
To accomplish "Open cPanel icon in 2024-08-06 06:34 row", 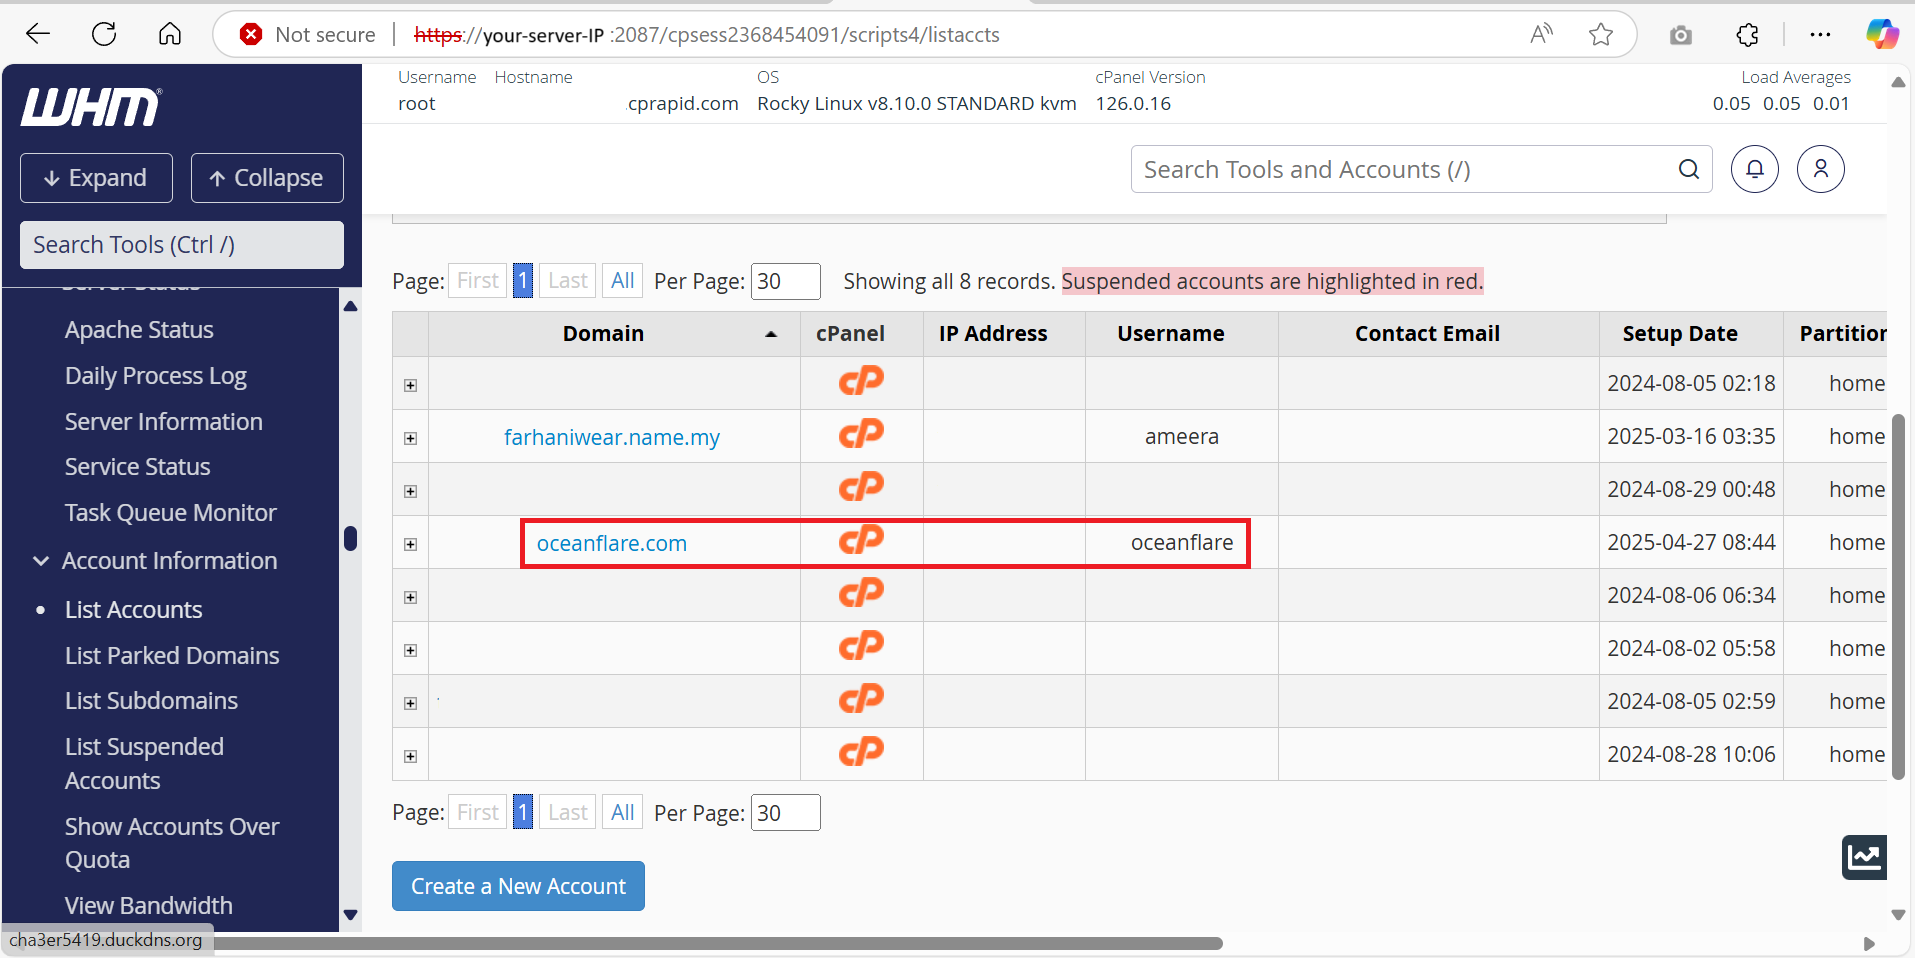I will click(x=861, y=593).
